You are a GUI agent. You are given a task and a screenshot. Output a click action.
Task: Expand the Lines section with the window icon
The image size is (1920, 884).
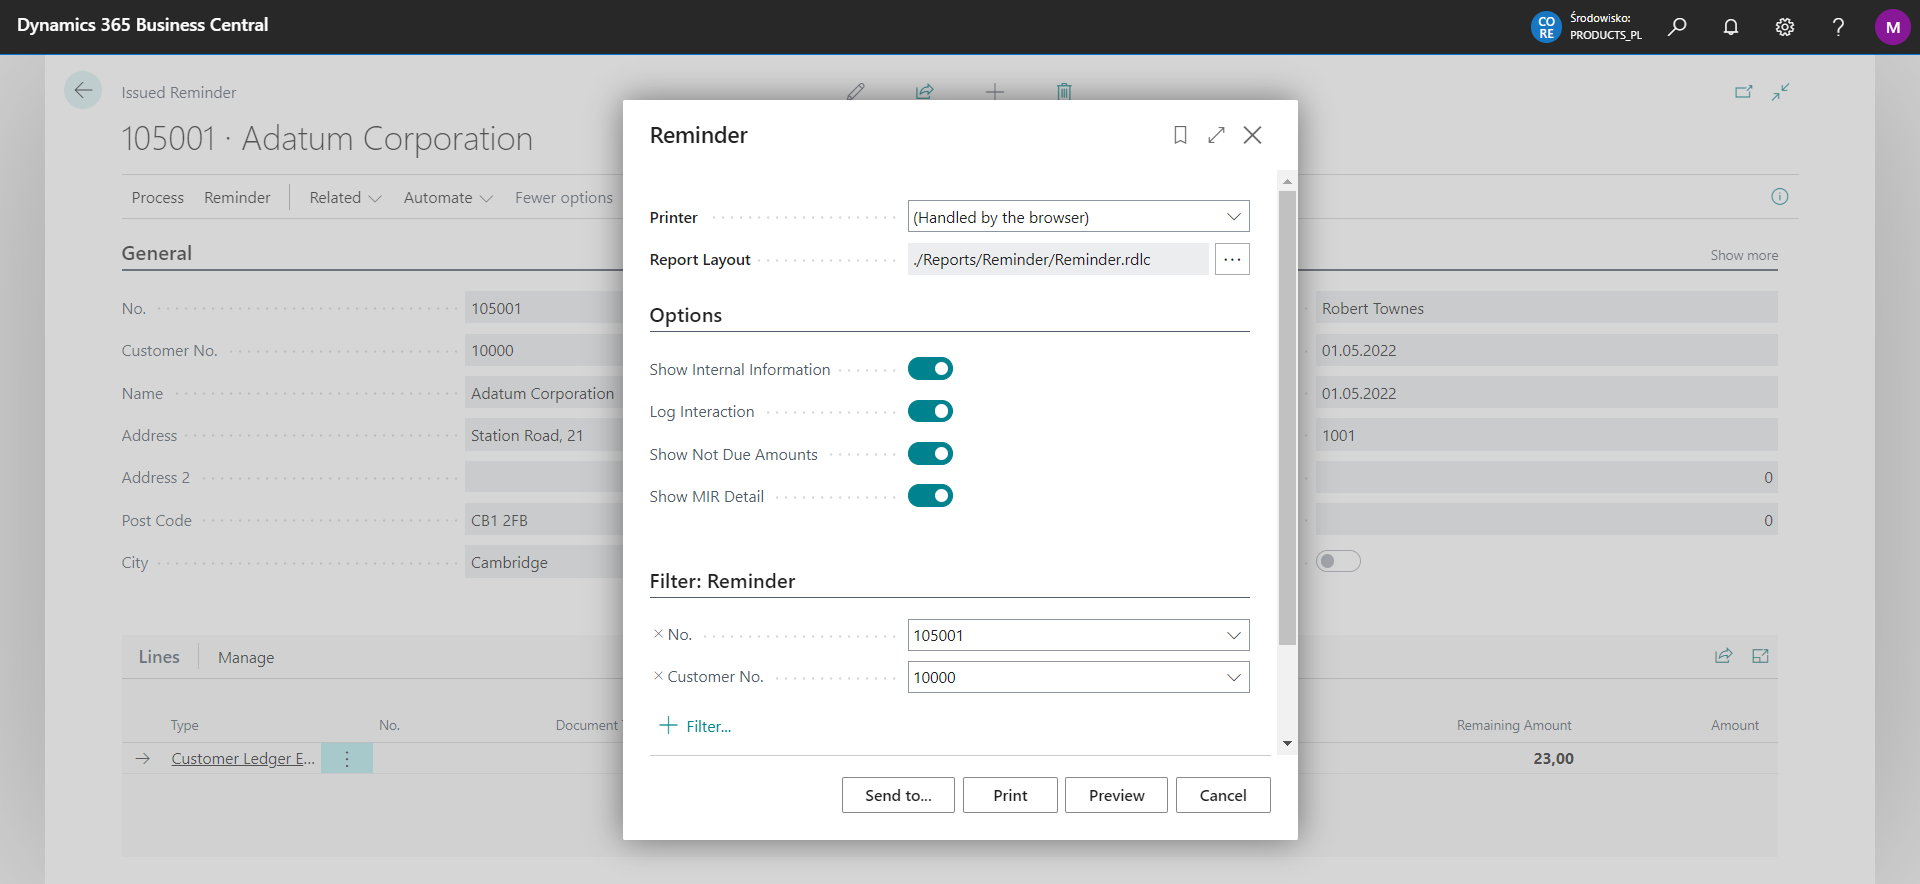pos(1761,656)
